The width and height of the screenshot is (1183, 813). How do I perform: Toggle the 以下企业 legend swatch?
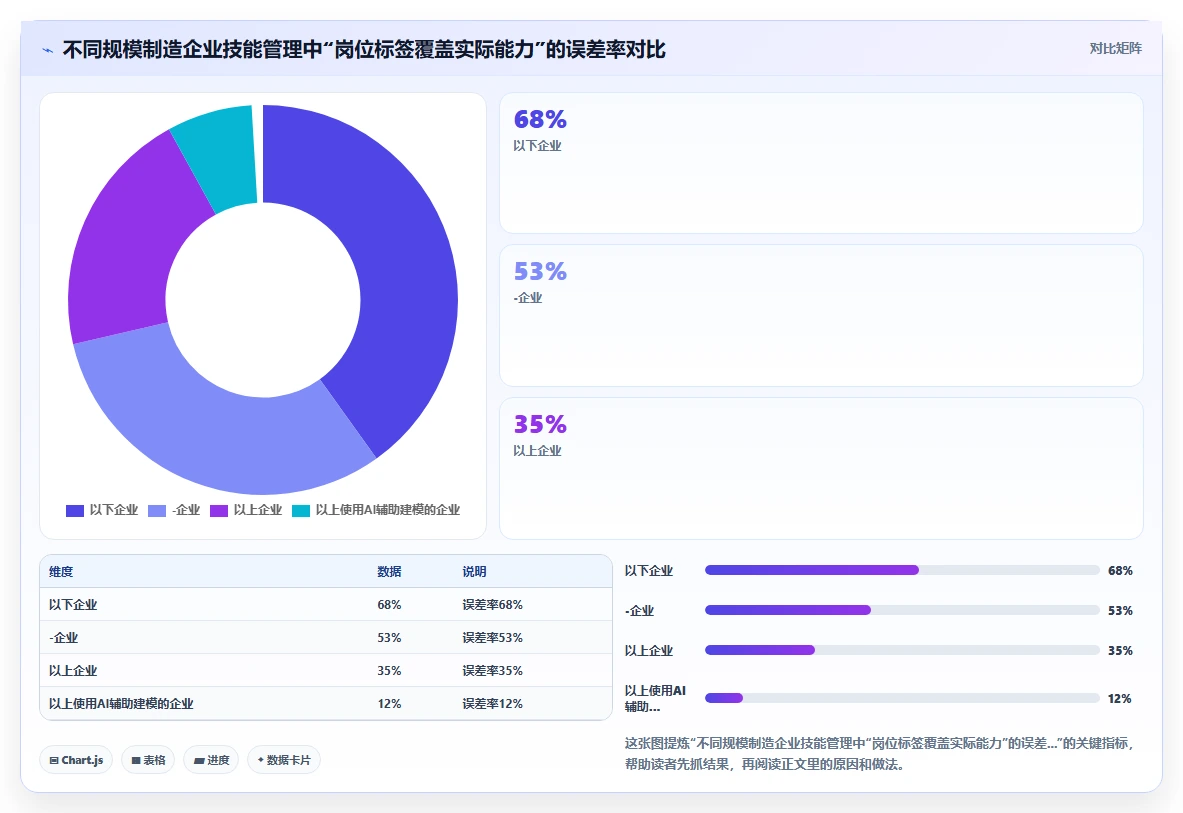coord(75,511)
